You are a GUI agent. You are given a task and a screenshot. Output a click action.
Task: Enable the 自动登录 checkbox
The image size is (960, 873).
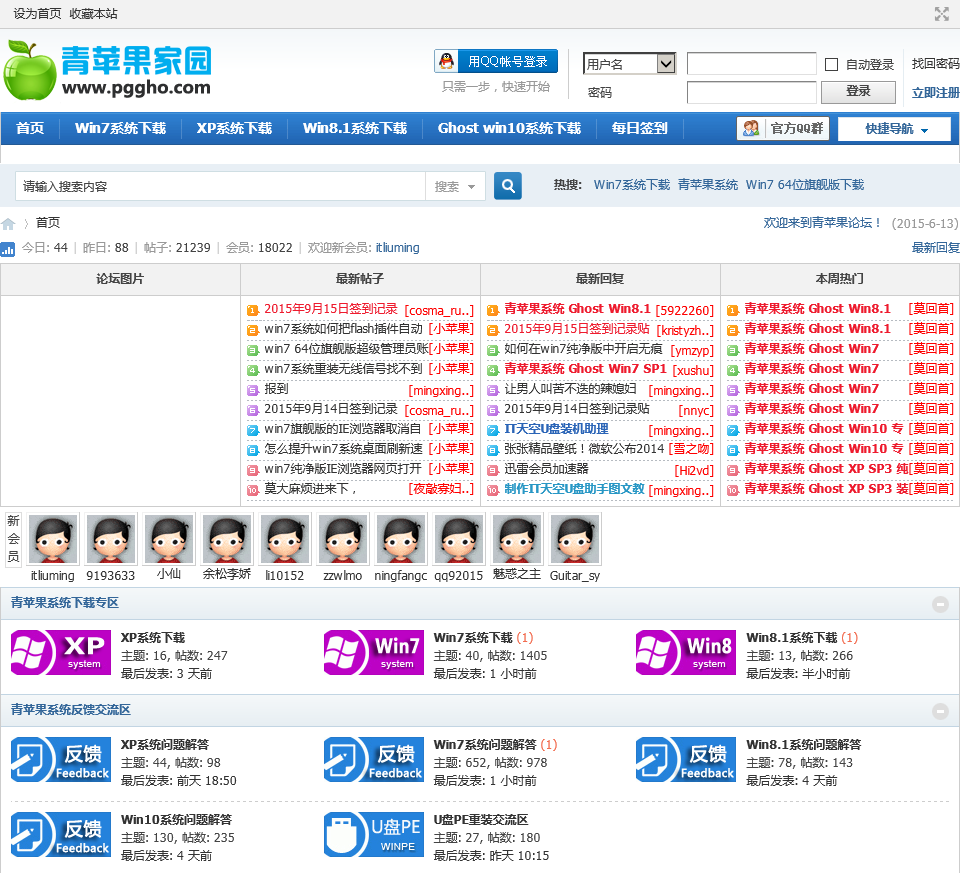click(831, 65)
